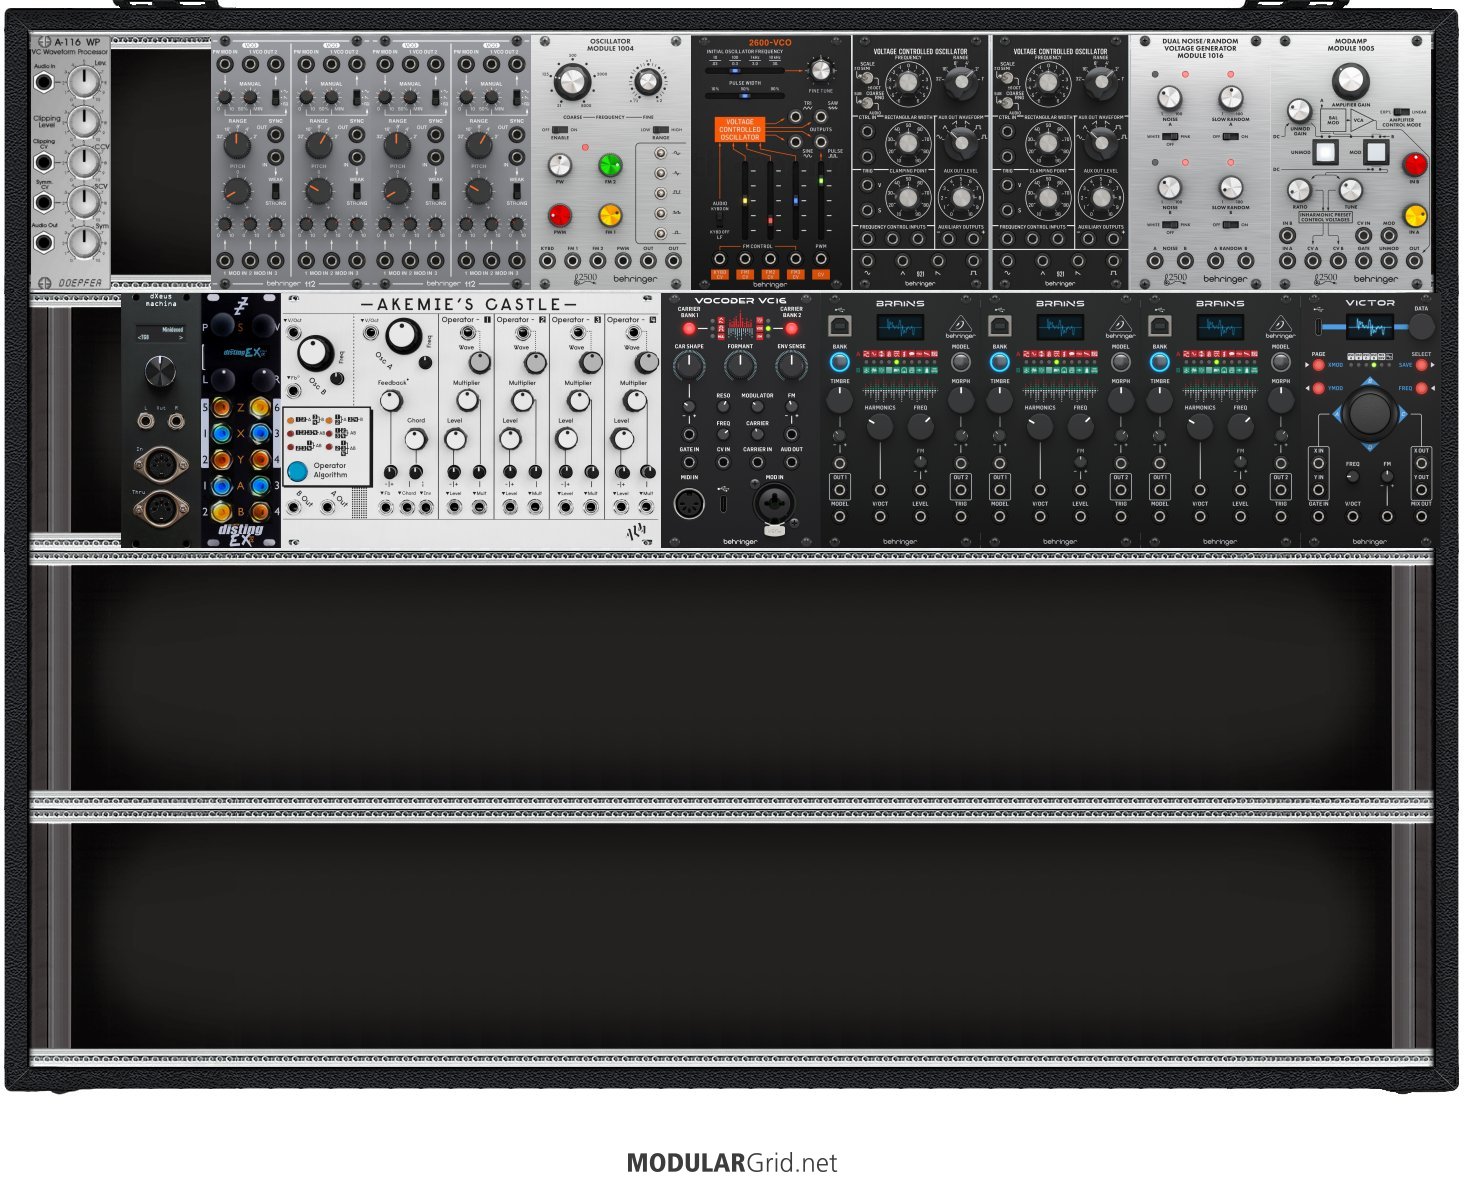The width and height of the screenshot is (1466, 1184).
Task: Click the Formant knob on Vocoder VC16
Action: coord(740,367)
